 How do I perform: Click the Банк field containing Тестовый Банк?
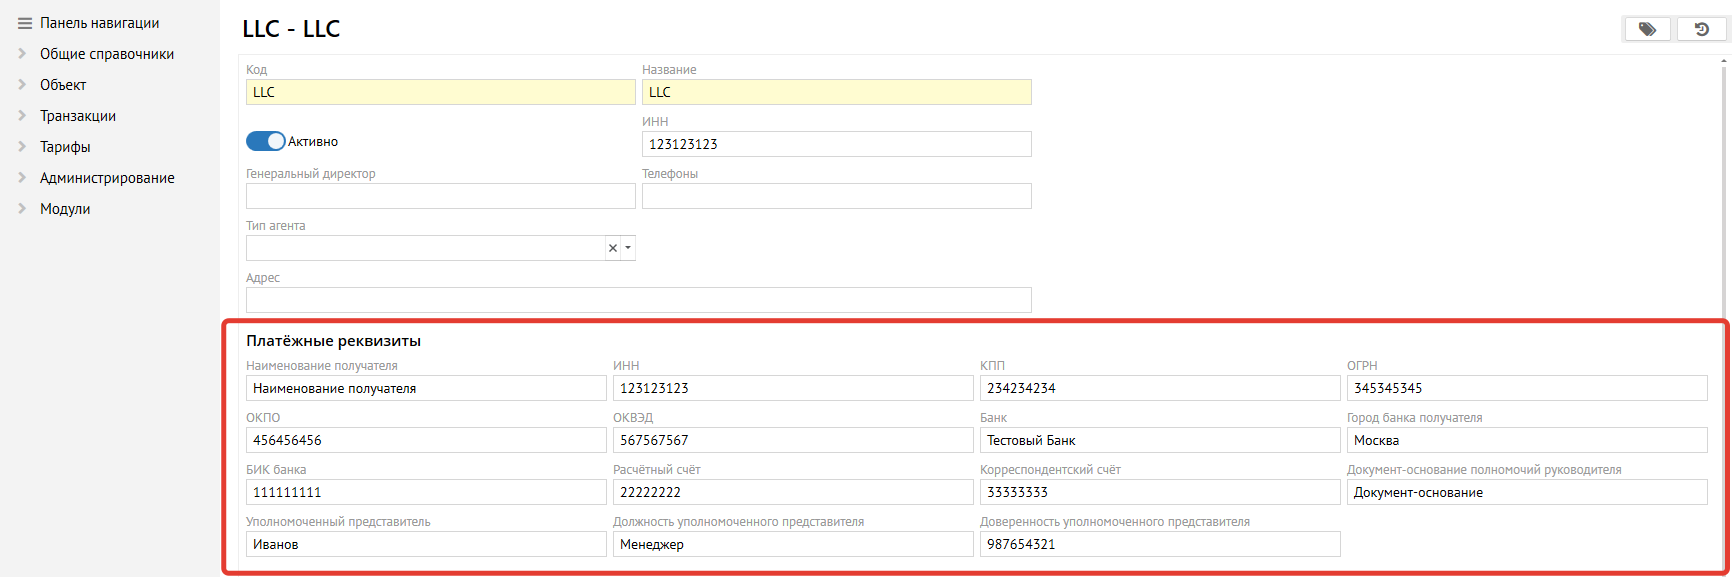1159,440
